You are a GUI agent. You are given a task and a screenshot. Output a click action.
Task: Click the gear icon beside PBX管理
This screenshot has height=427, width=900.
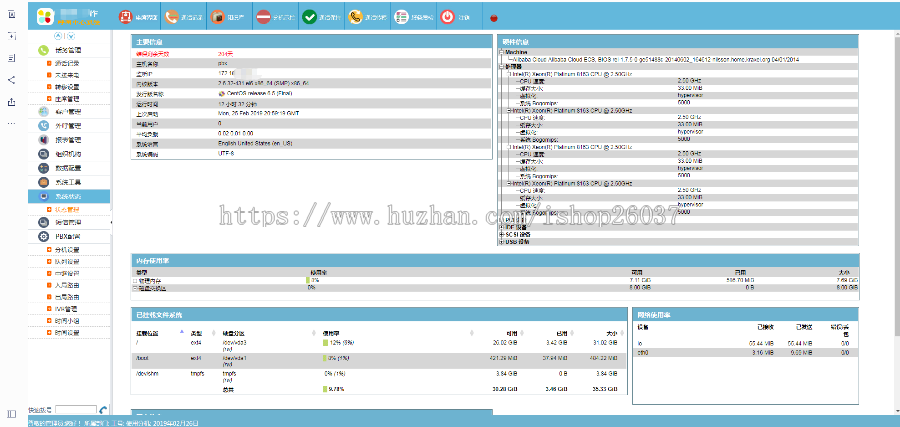[43, 236]
